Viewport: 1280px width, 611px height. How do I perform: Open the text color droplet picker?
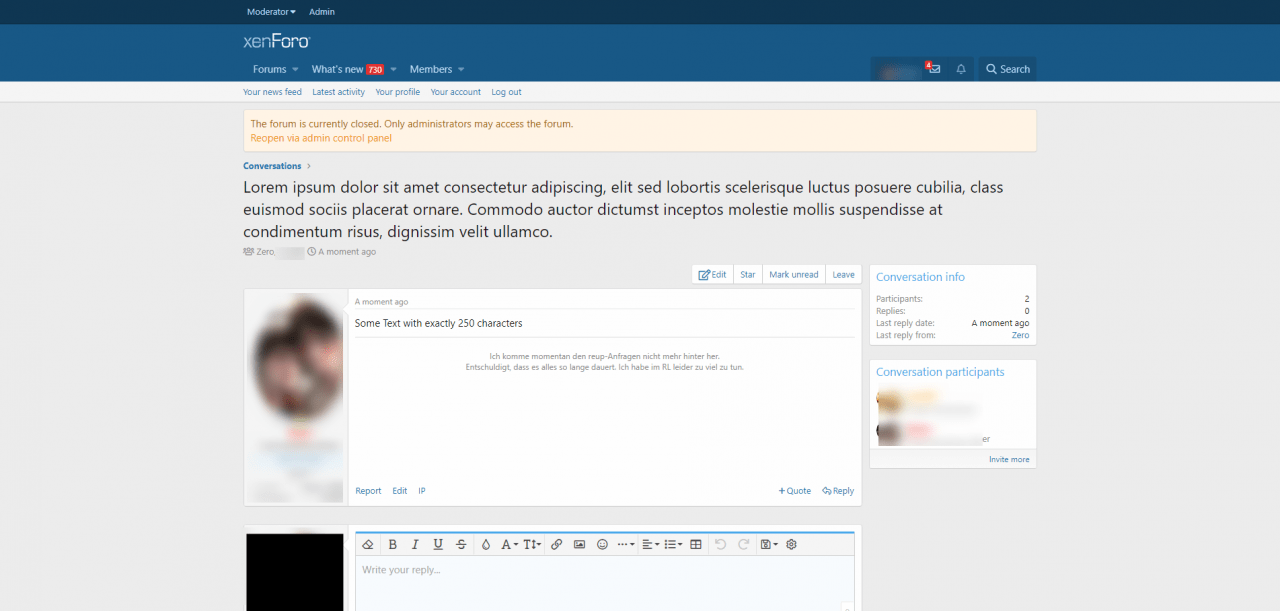coord(486,545)
